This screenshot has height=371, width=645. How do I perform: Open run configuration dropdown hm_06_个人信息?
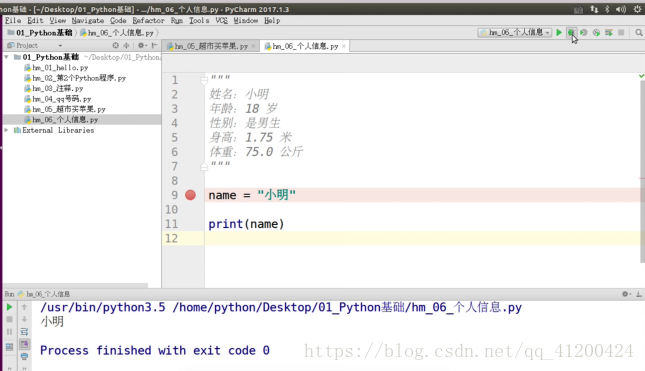515,32
